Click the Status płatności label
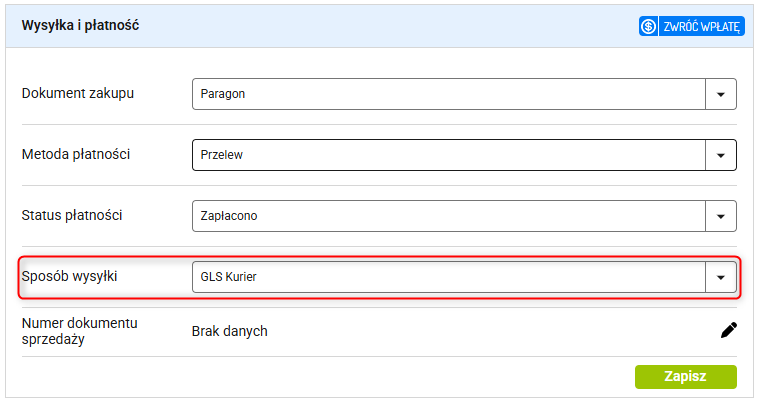This screenshot has width=759, height=402. coord(72,215)
